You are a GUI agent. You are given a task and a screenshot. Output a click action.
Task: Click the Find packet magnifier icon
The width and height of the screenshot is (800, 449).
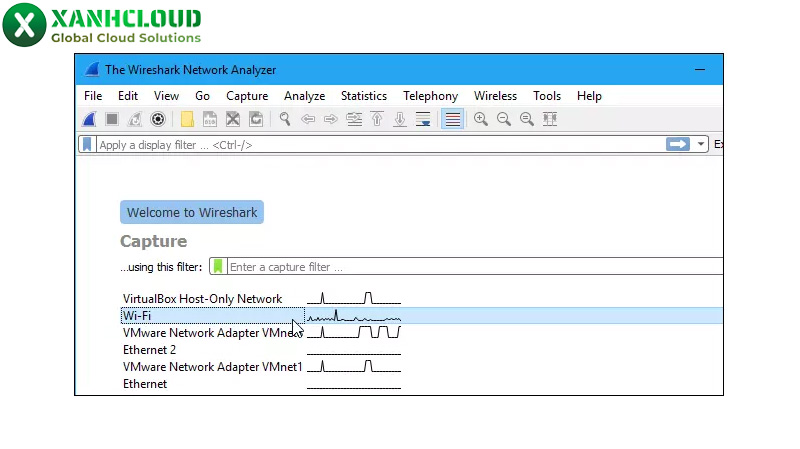coord(285,119)
